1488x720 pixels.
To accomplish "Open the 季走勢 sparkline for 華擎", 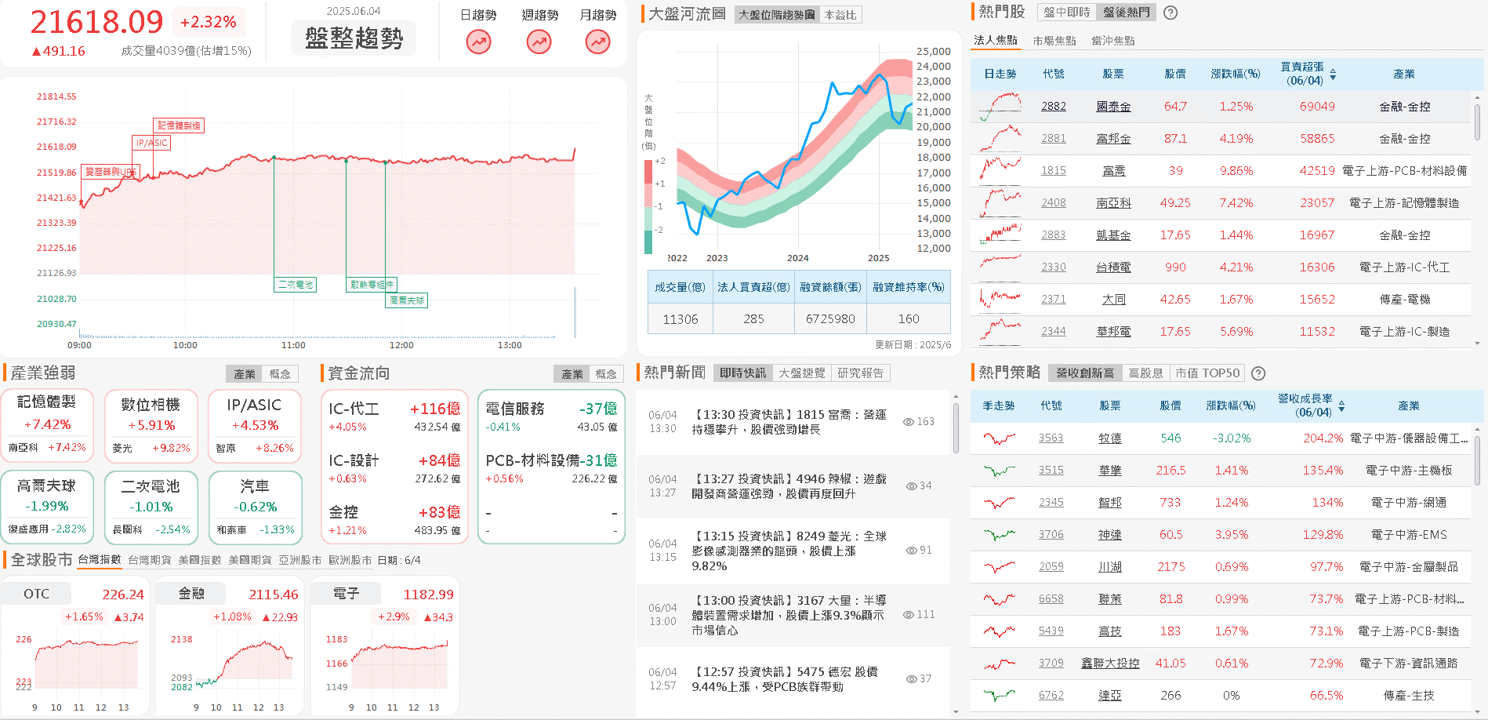I will coord(999,470).
